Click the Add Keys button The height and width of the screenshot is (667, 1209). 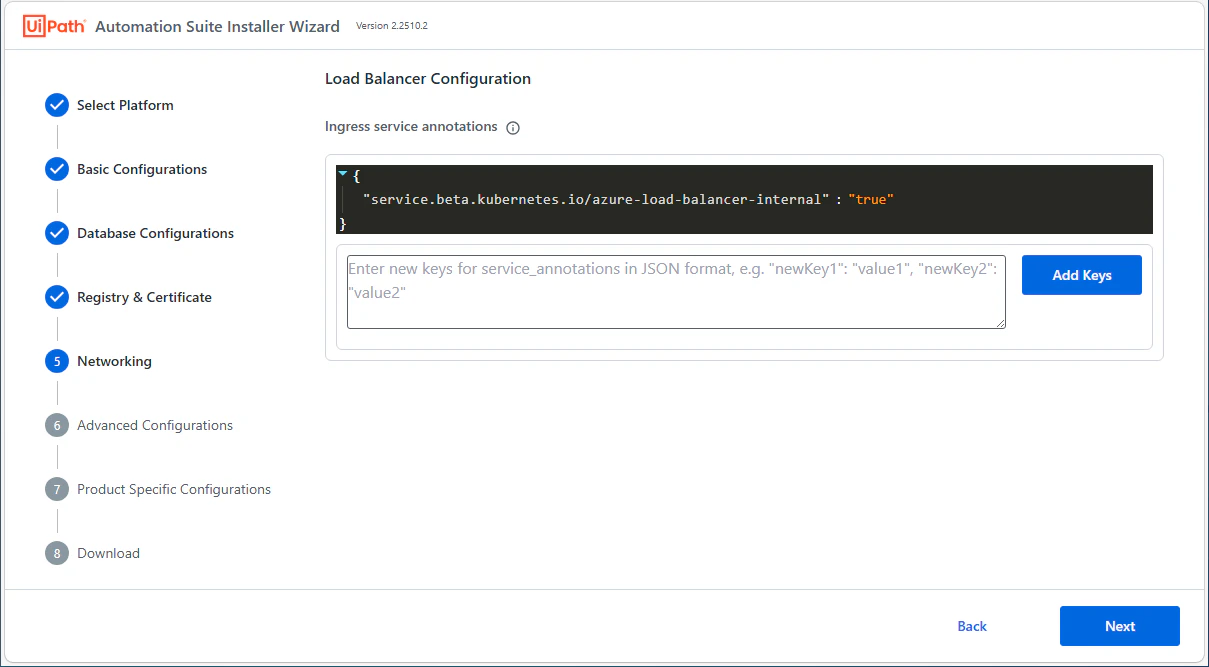point(1082,275)
